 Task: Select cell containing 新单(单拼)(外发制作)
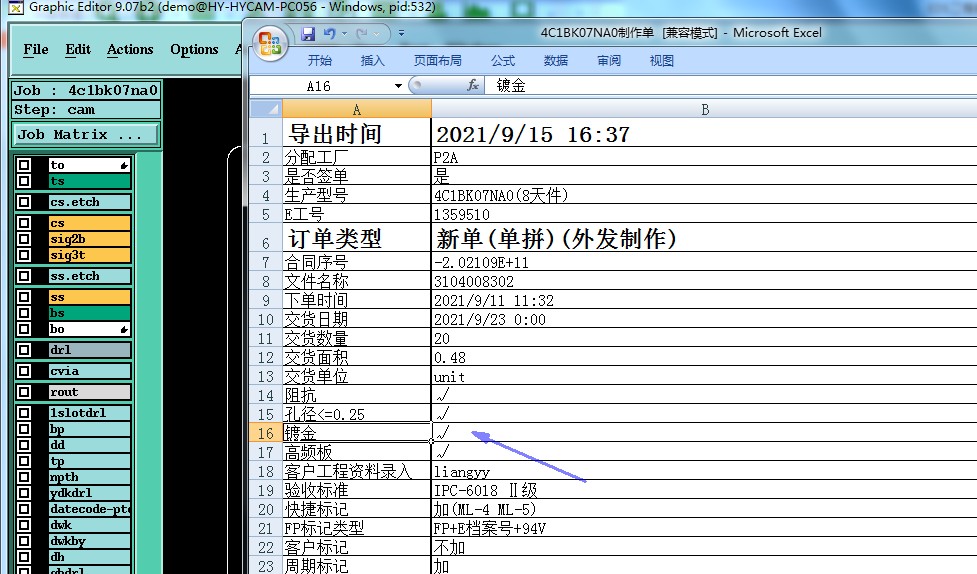(x=704, y=238)
